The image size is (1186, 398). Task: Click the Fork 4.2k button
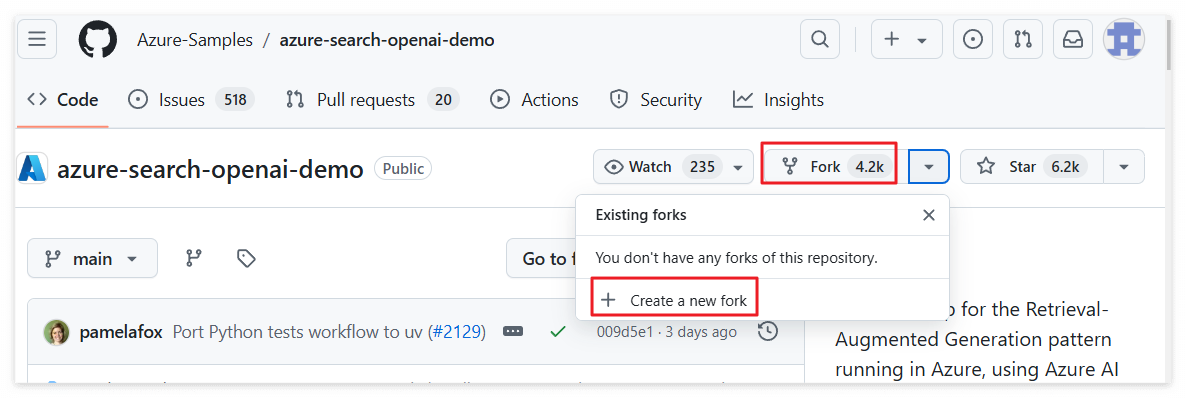pyautogui.click(x=831, y=166)
